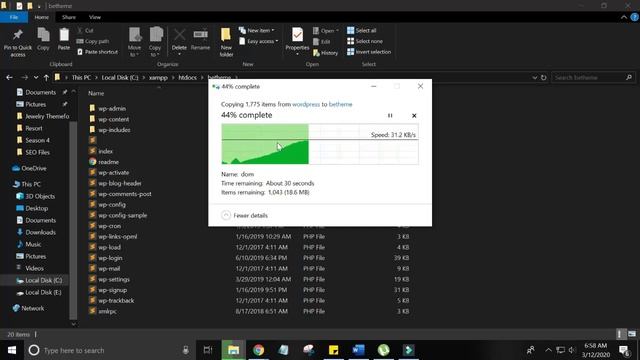The width and height of the screenshot is (640, 360).
Task: Select Paste shortcut in ribbon
Action: (97, 52)
